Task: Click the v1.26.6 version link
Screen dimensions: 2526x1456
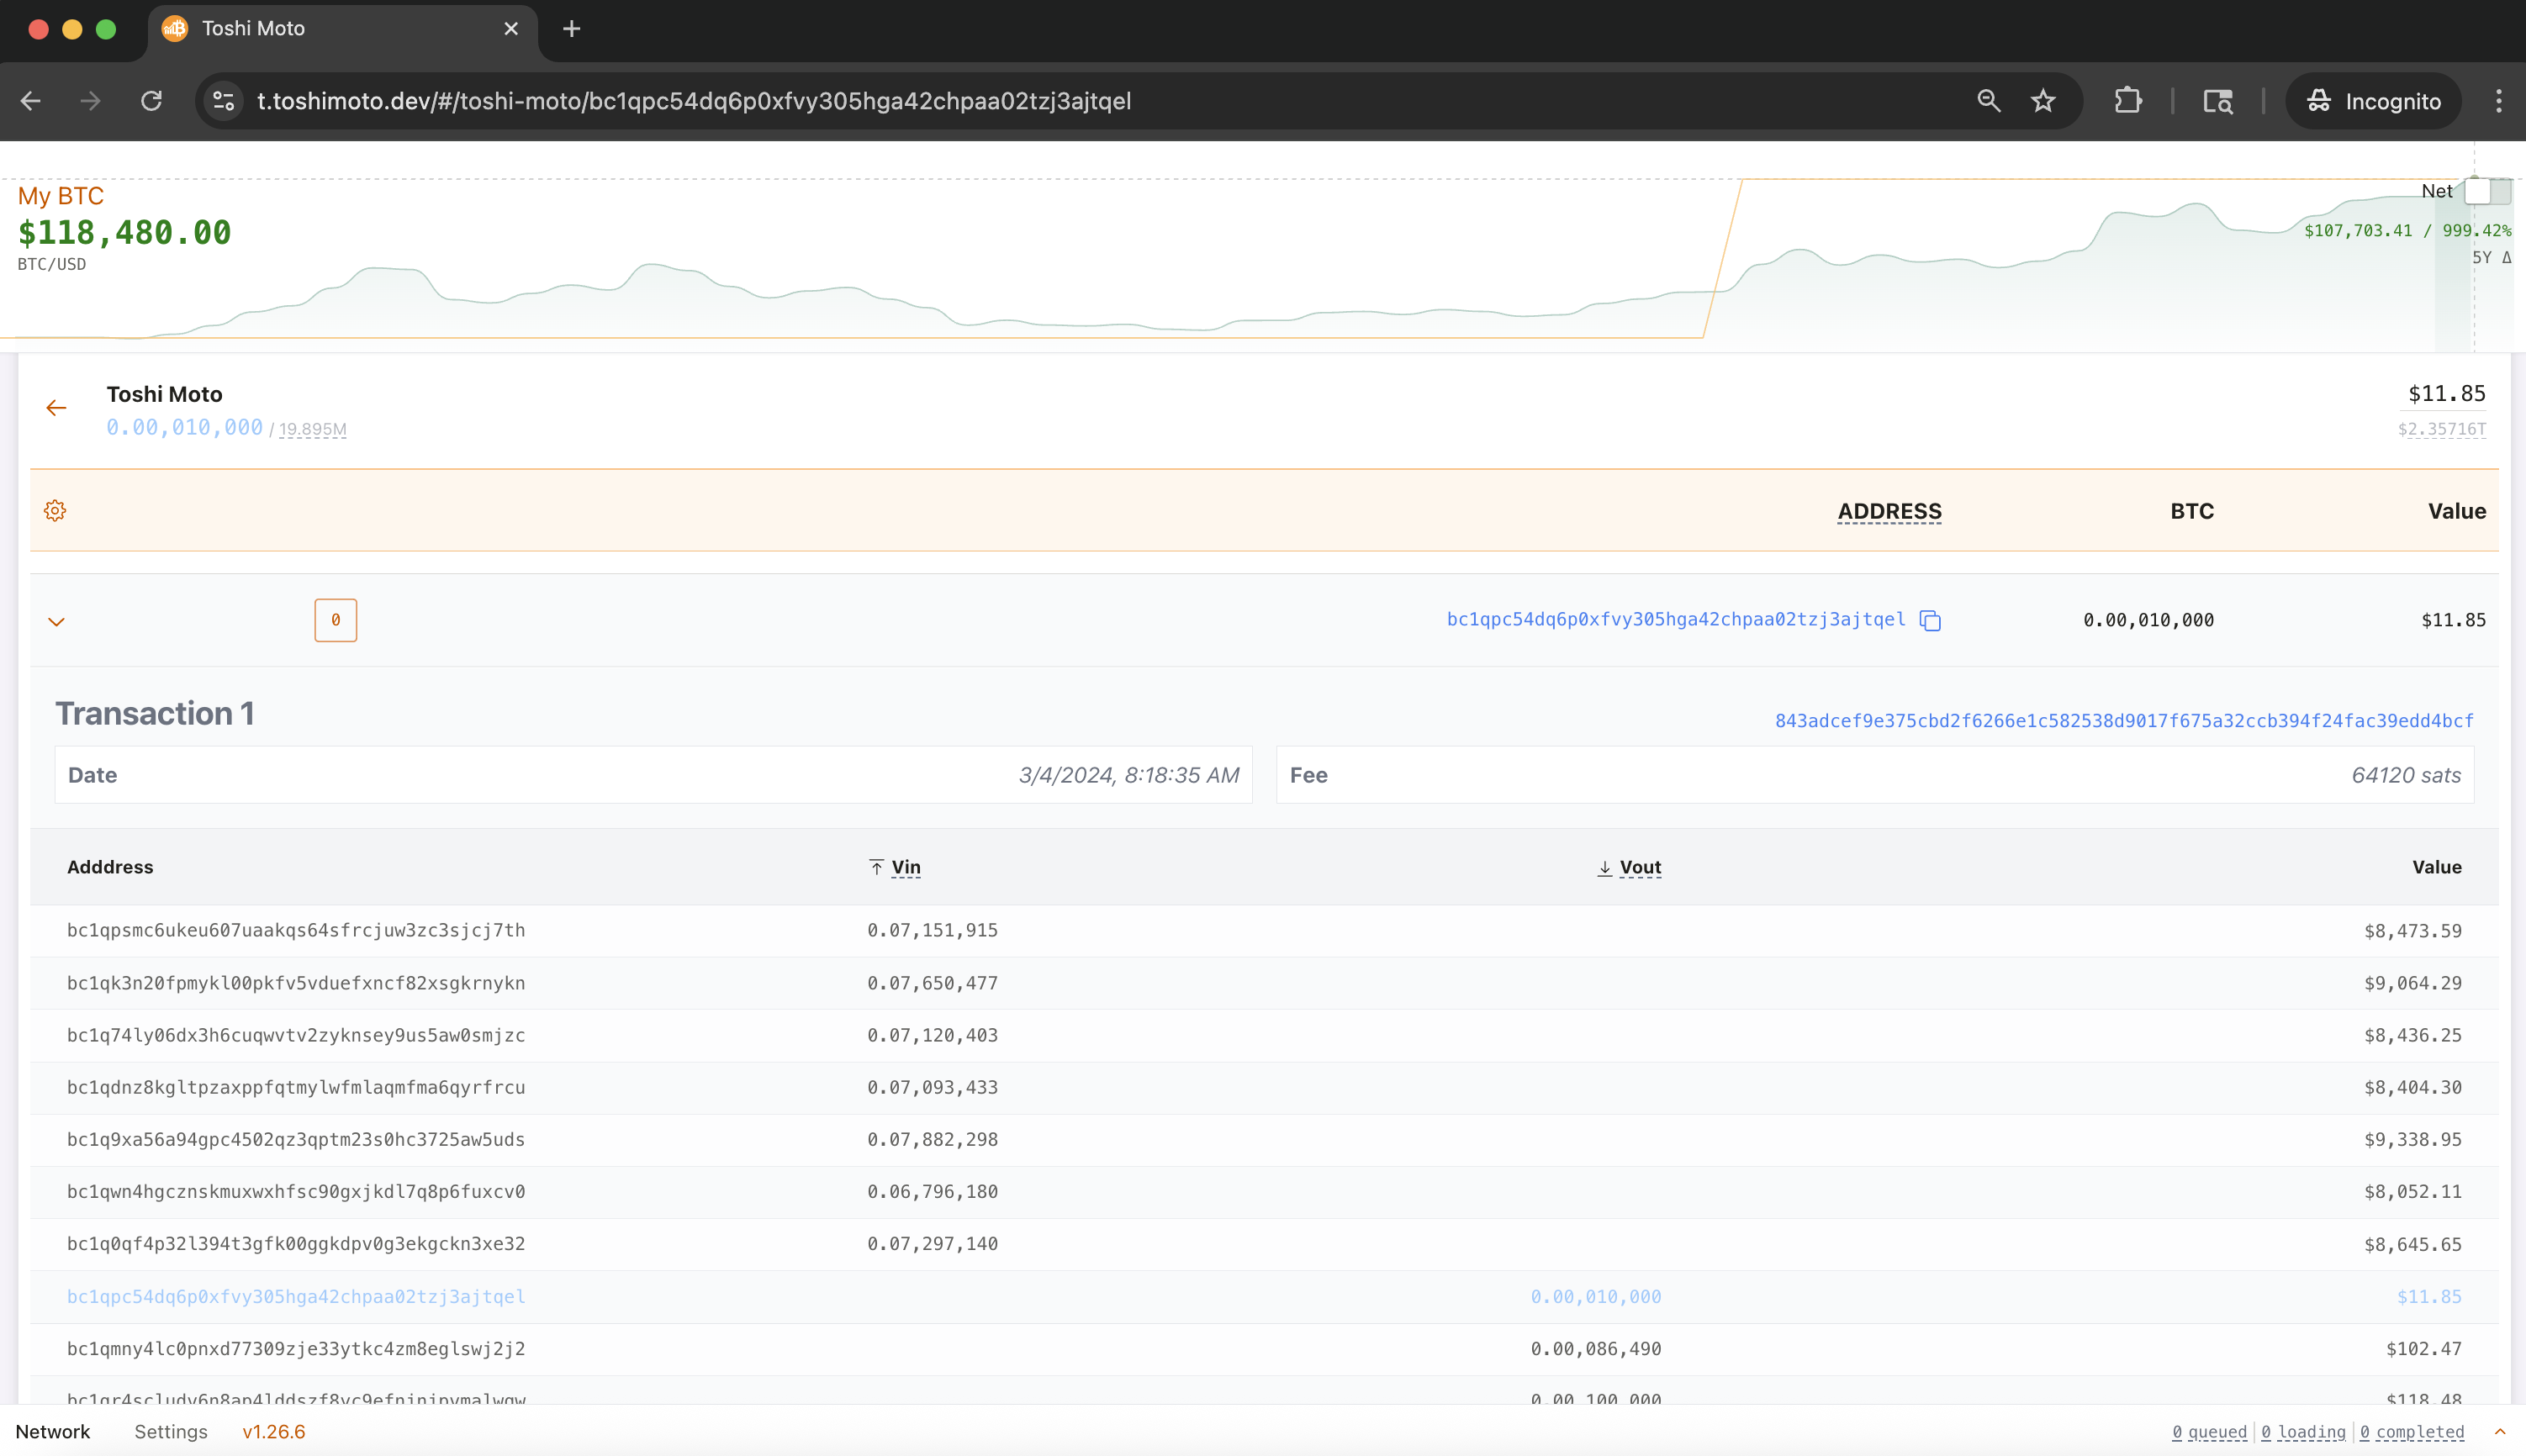Action: [273, 1432]
